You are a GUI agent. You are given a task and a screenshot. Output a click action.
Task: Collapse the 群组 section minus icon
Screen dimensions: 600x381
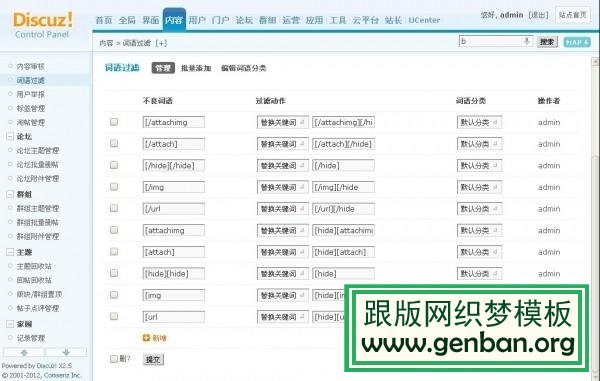click(10, 194)
